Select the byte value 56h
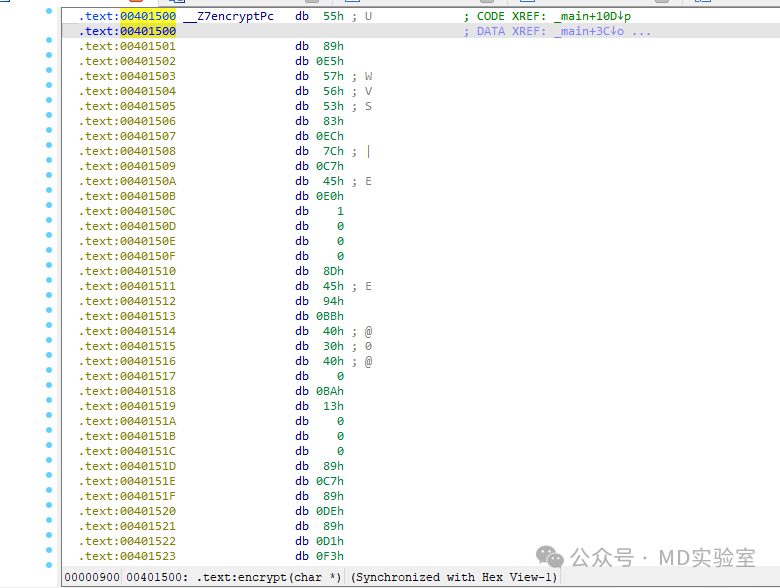The image size is (780, 588). [x=333, y=92]
